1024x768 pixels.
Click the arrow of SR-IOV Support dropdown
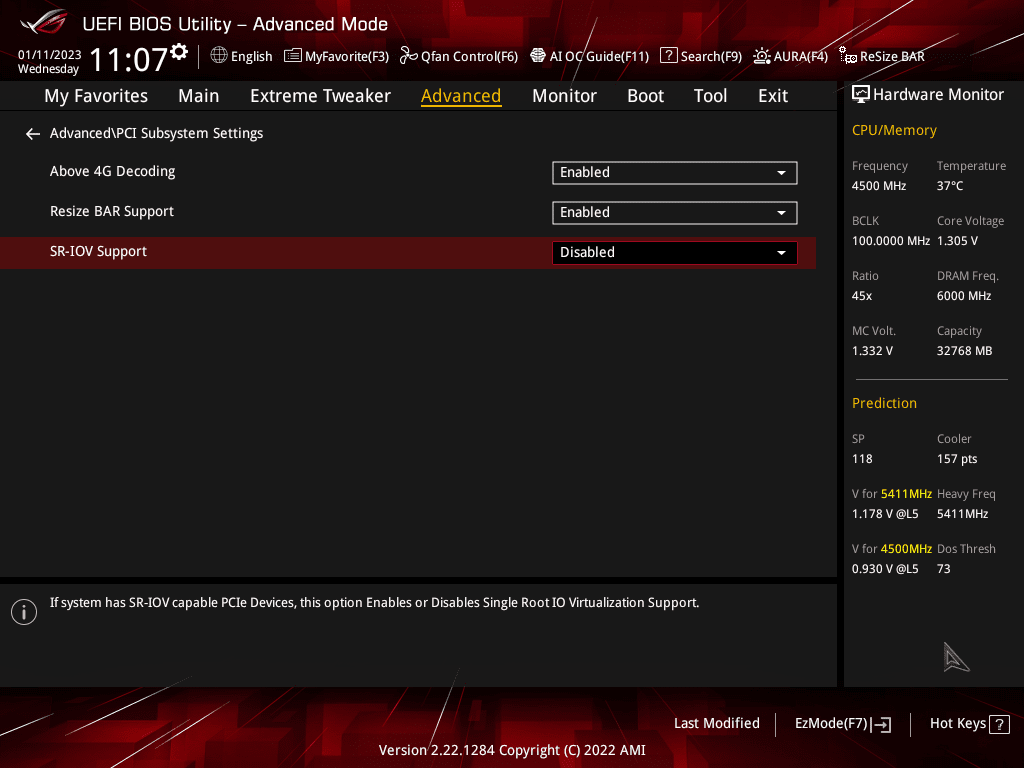coord(781,253)
